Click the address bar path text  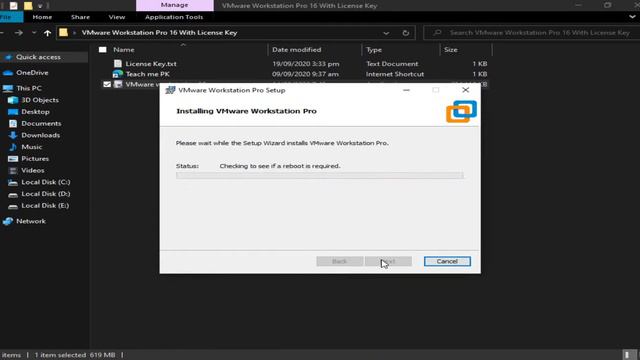point(159,33)
